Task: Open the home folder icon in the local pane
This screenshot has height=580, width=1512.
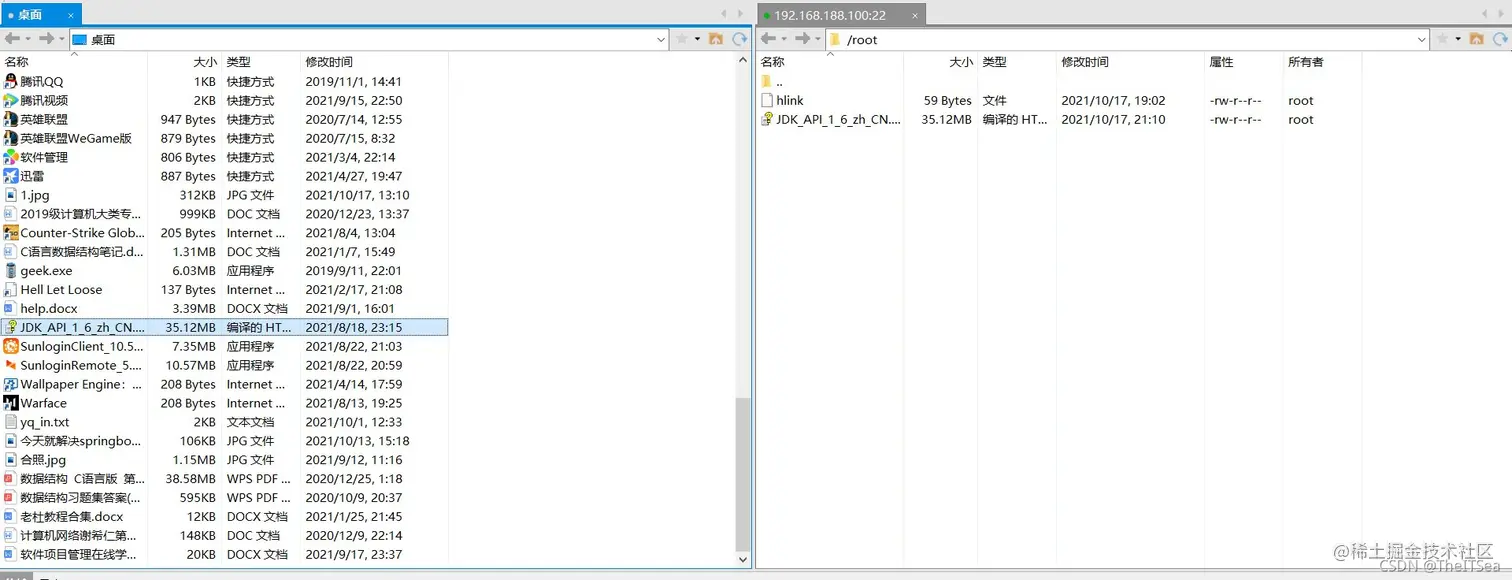Action: click(716, 39)
